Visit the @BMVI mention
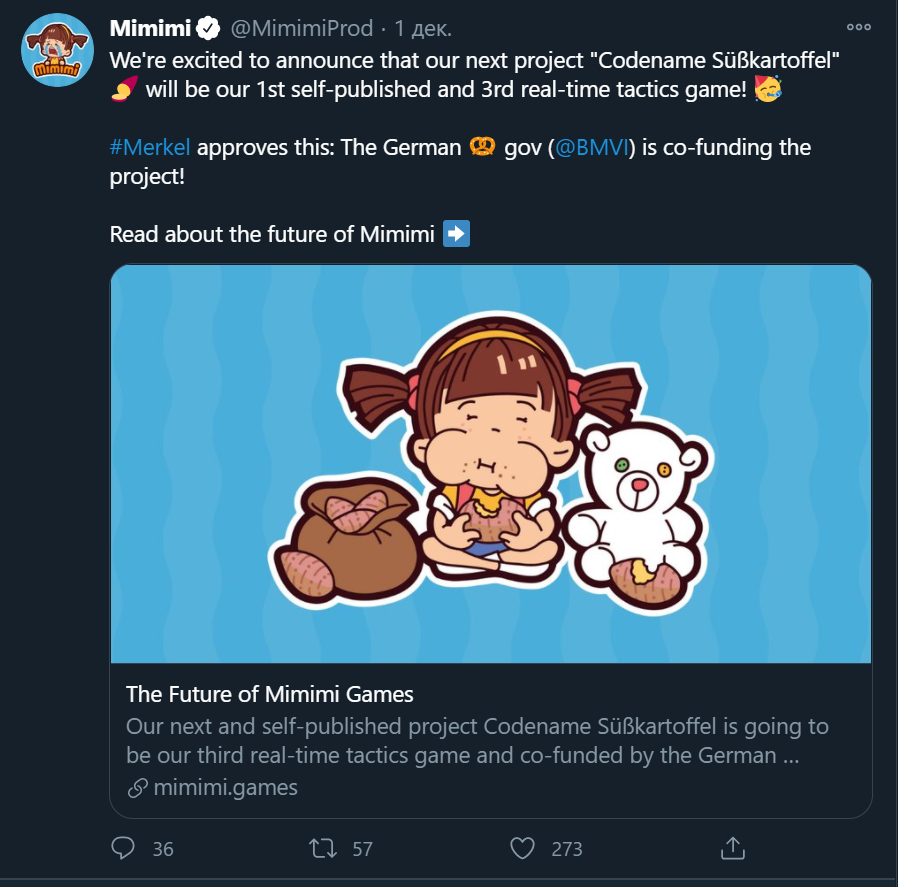This screenshot has width=898, height=887. coord(593,148)
